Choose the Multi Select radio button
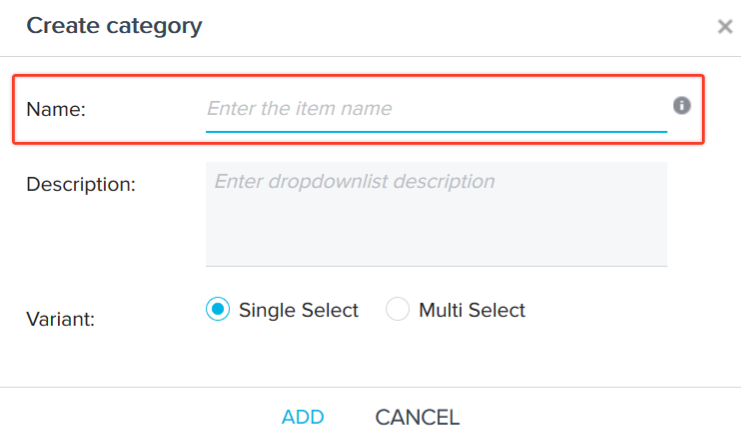Image resolution: width=741 pixels, height=438 pixels. 397,309
